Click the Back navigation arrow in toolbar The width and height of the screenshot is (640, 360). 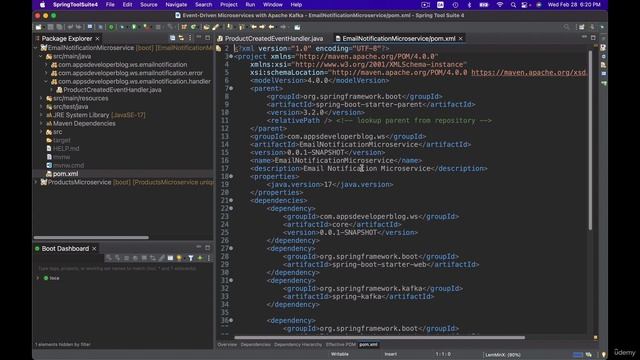(271, 27)
